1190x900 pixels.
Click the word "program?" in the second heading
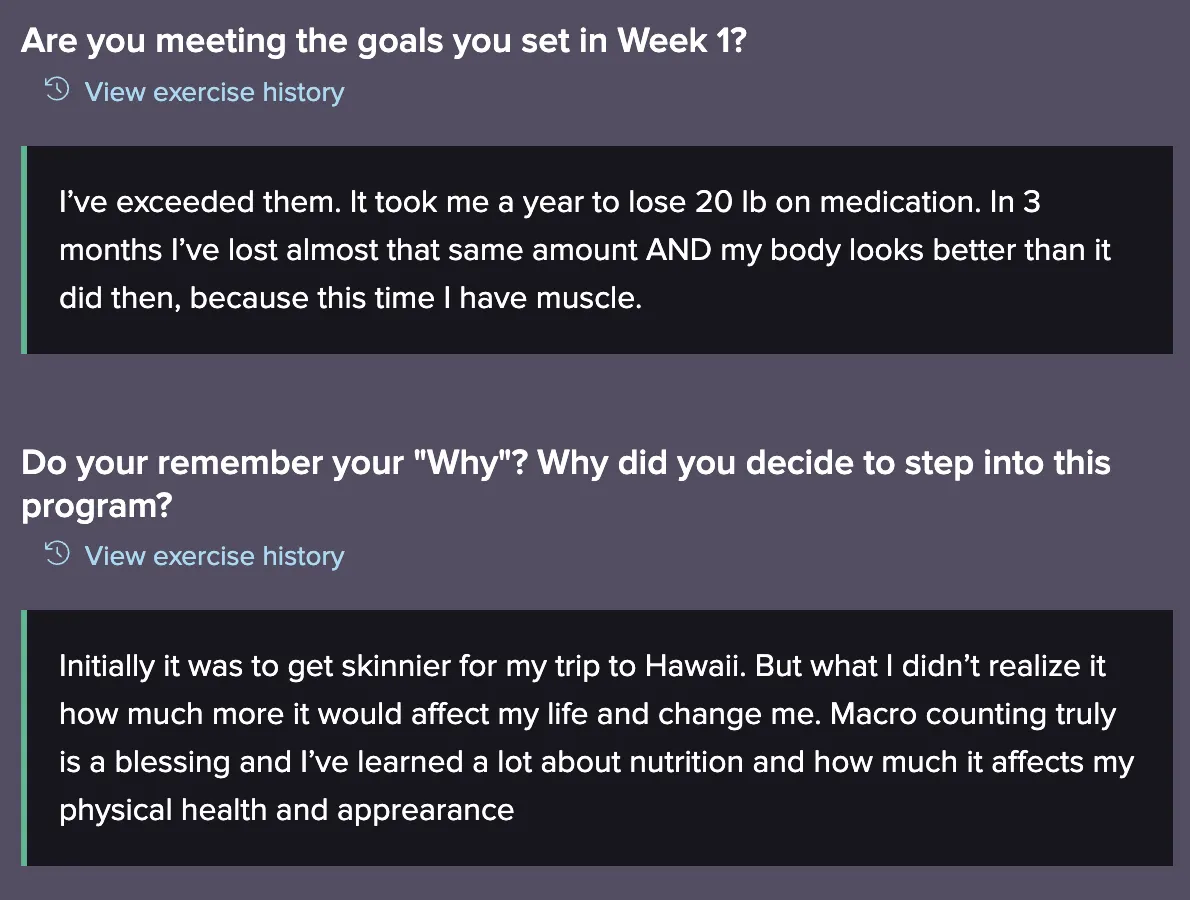pos(96,507)
